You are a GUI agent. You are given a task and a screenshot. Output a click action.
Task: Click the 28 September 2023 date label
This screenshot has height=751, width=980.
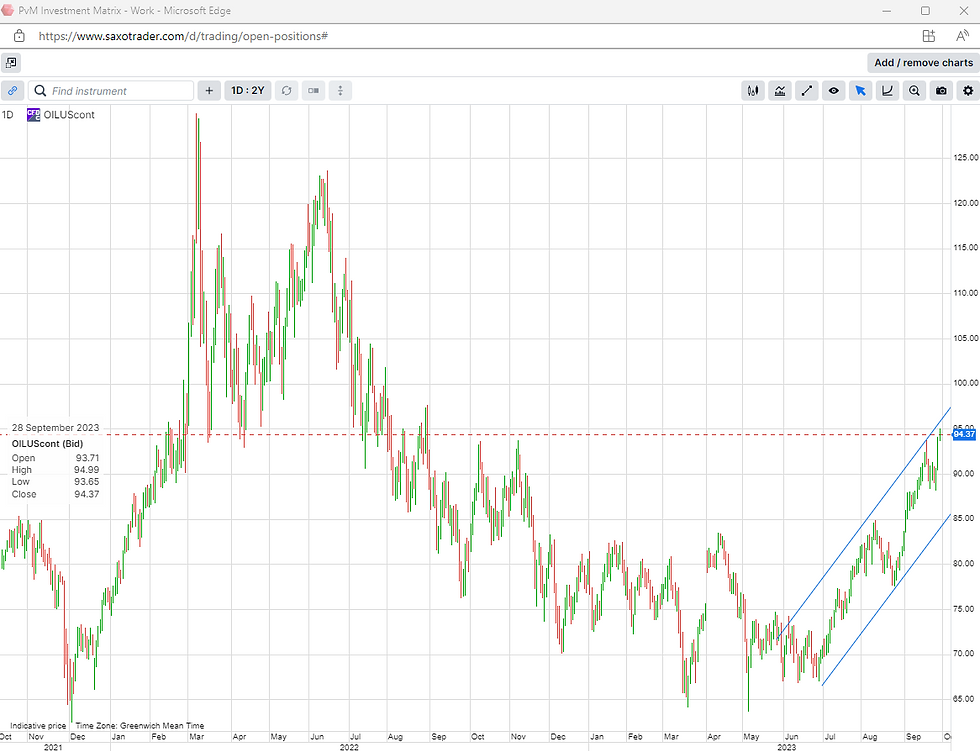[55, 427]
